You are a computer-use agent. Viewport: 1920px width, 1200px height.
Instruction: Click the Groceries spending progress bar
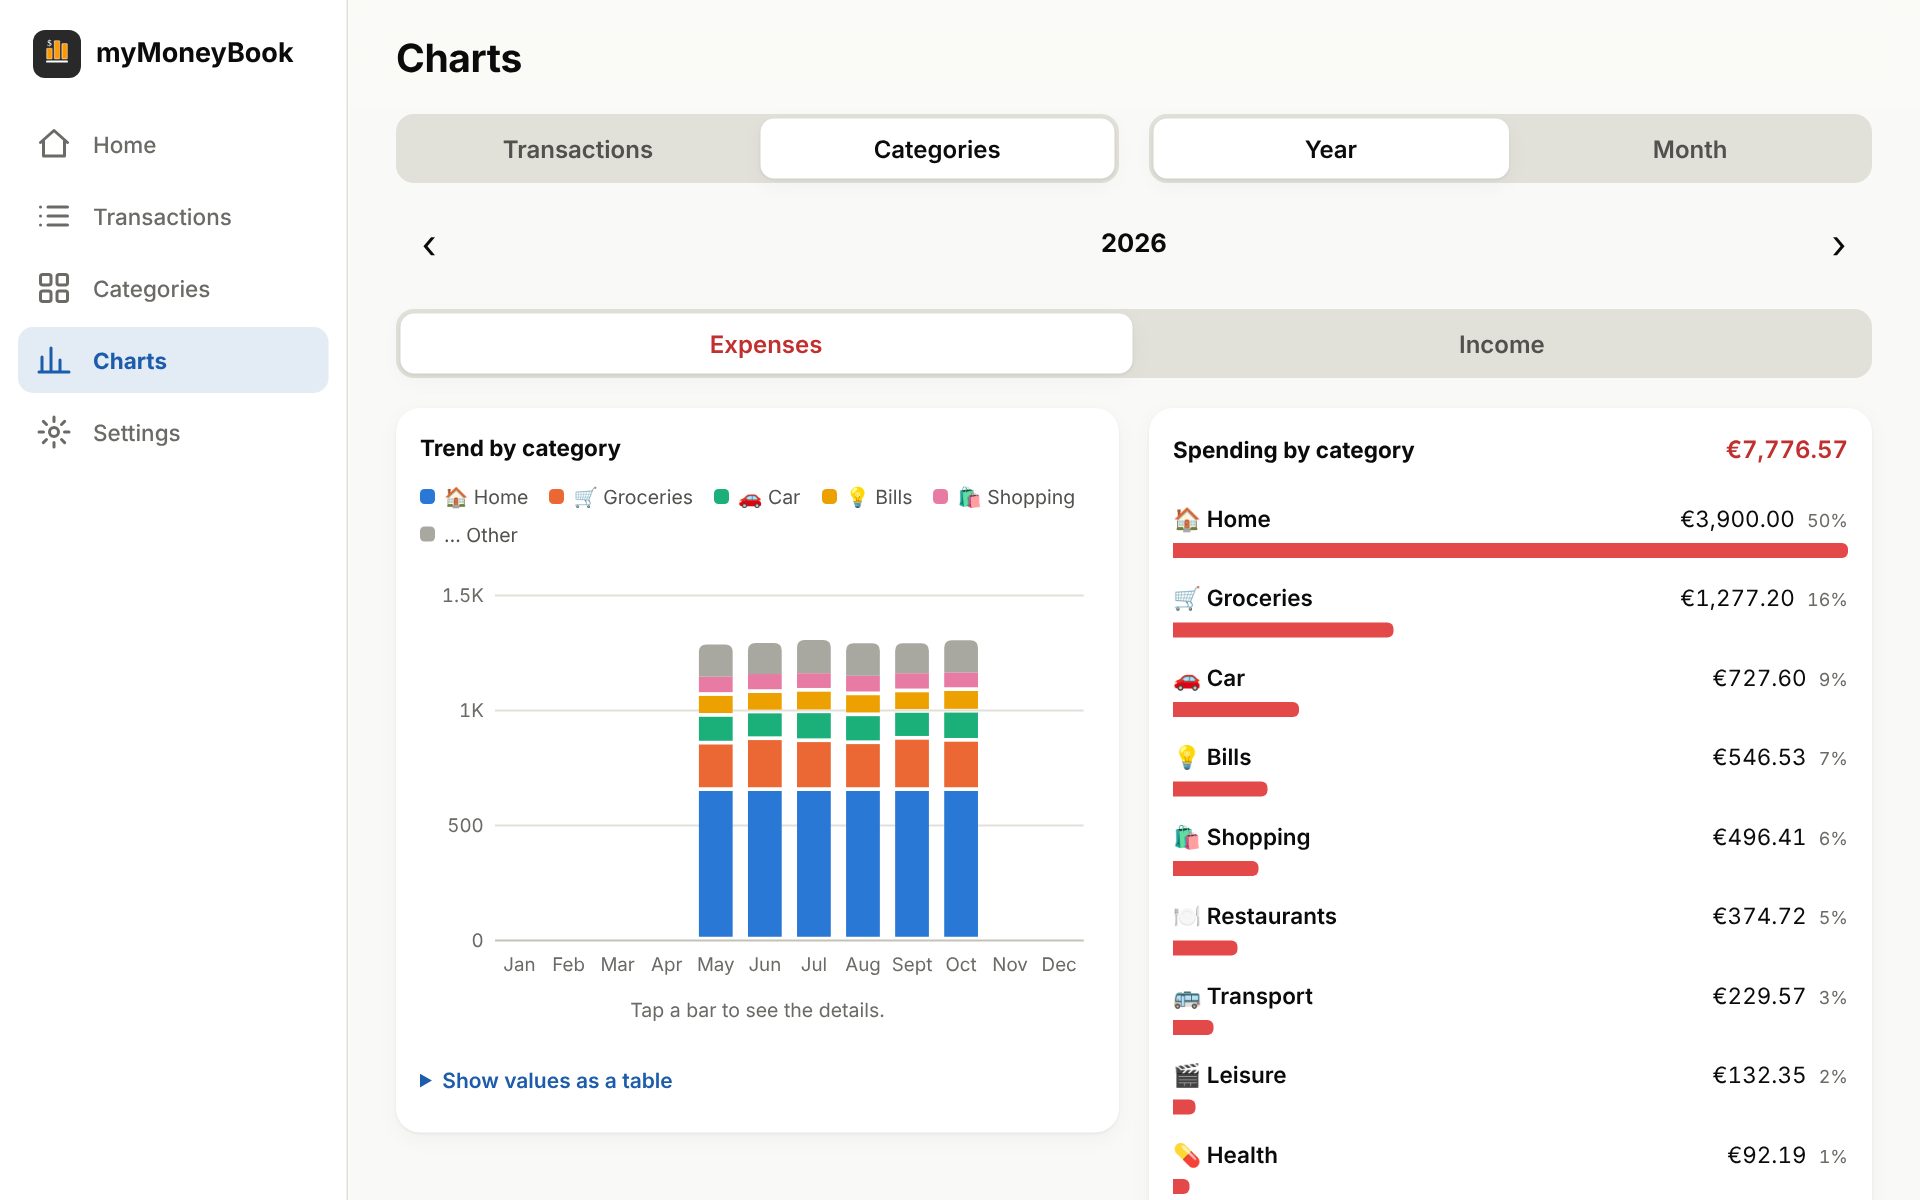[x=1283, y=630]
